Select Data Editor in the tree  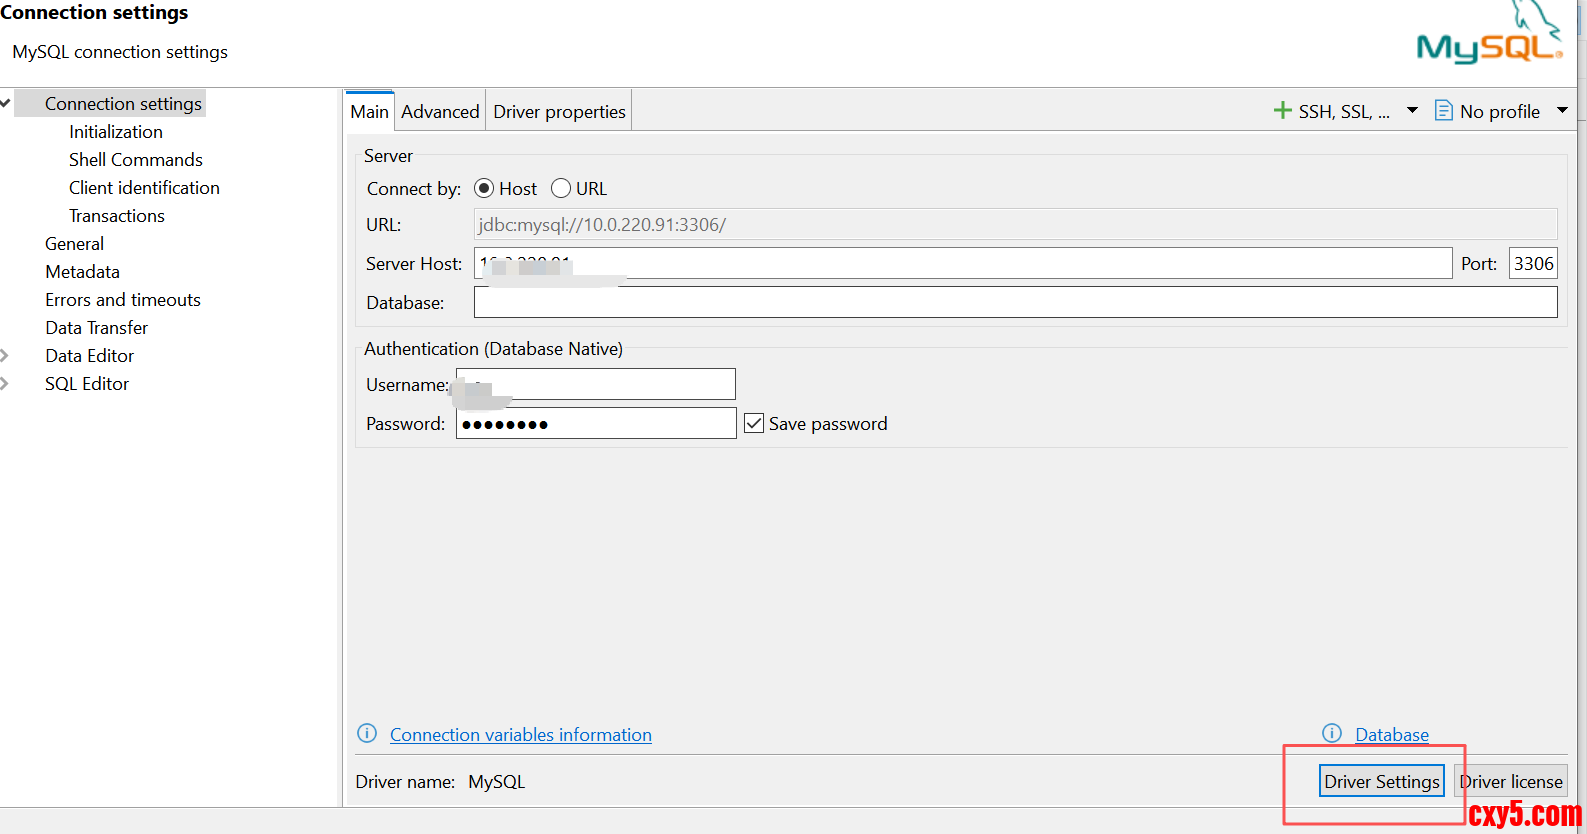click(x=89, y=355)
